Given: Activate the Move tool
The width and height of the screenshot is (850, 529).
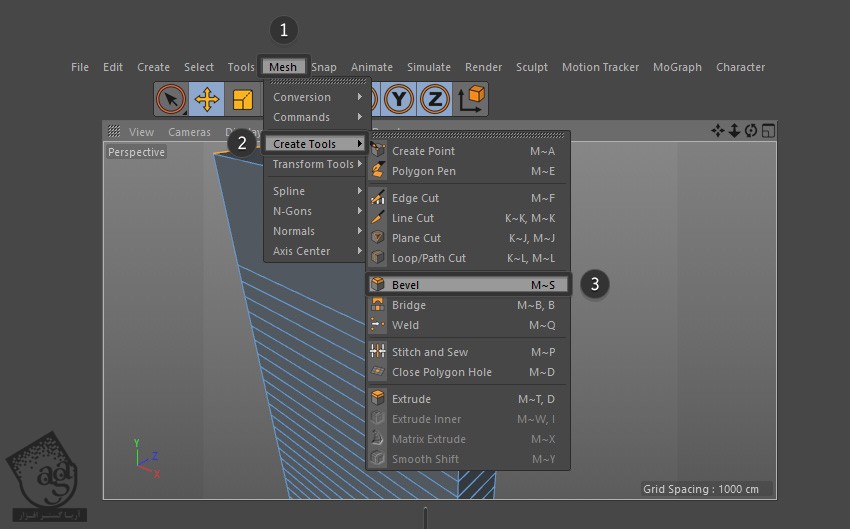Looking at the screenshot, I should (207, 99).
